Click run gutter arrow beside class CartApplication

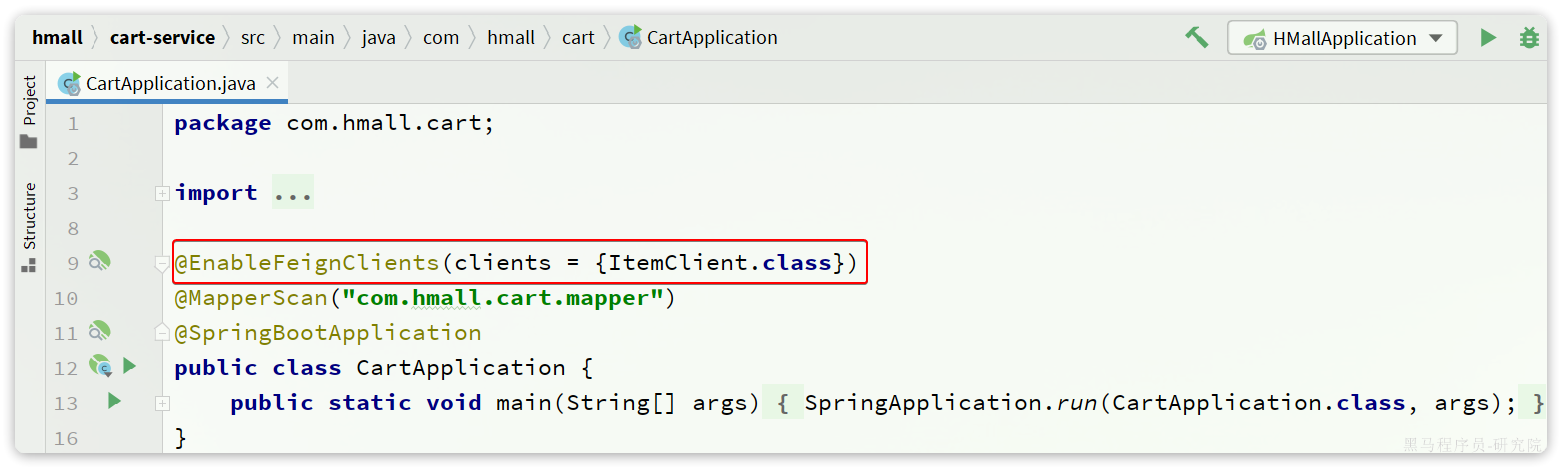129,366
